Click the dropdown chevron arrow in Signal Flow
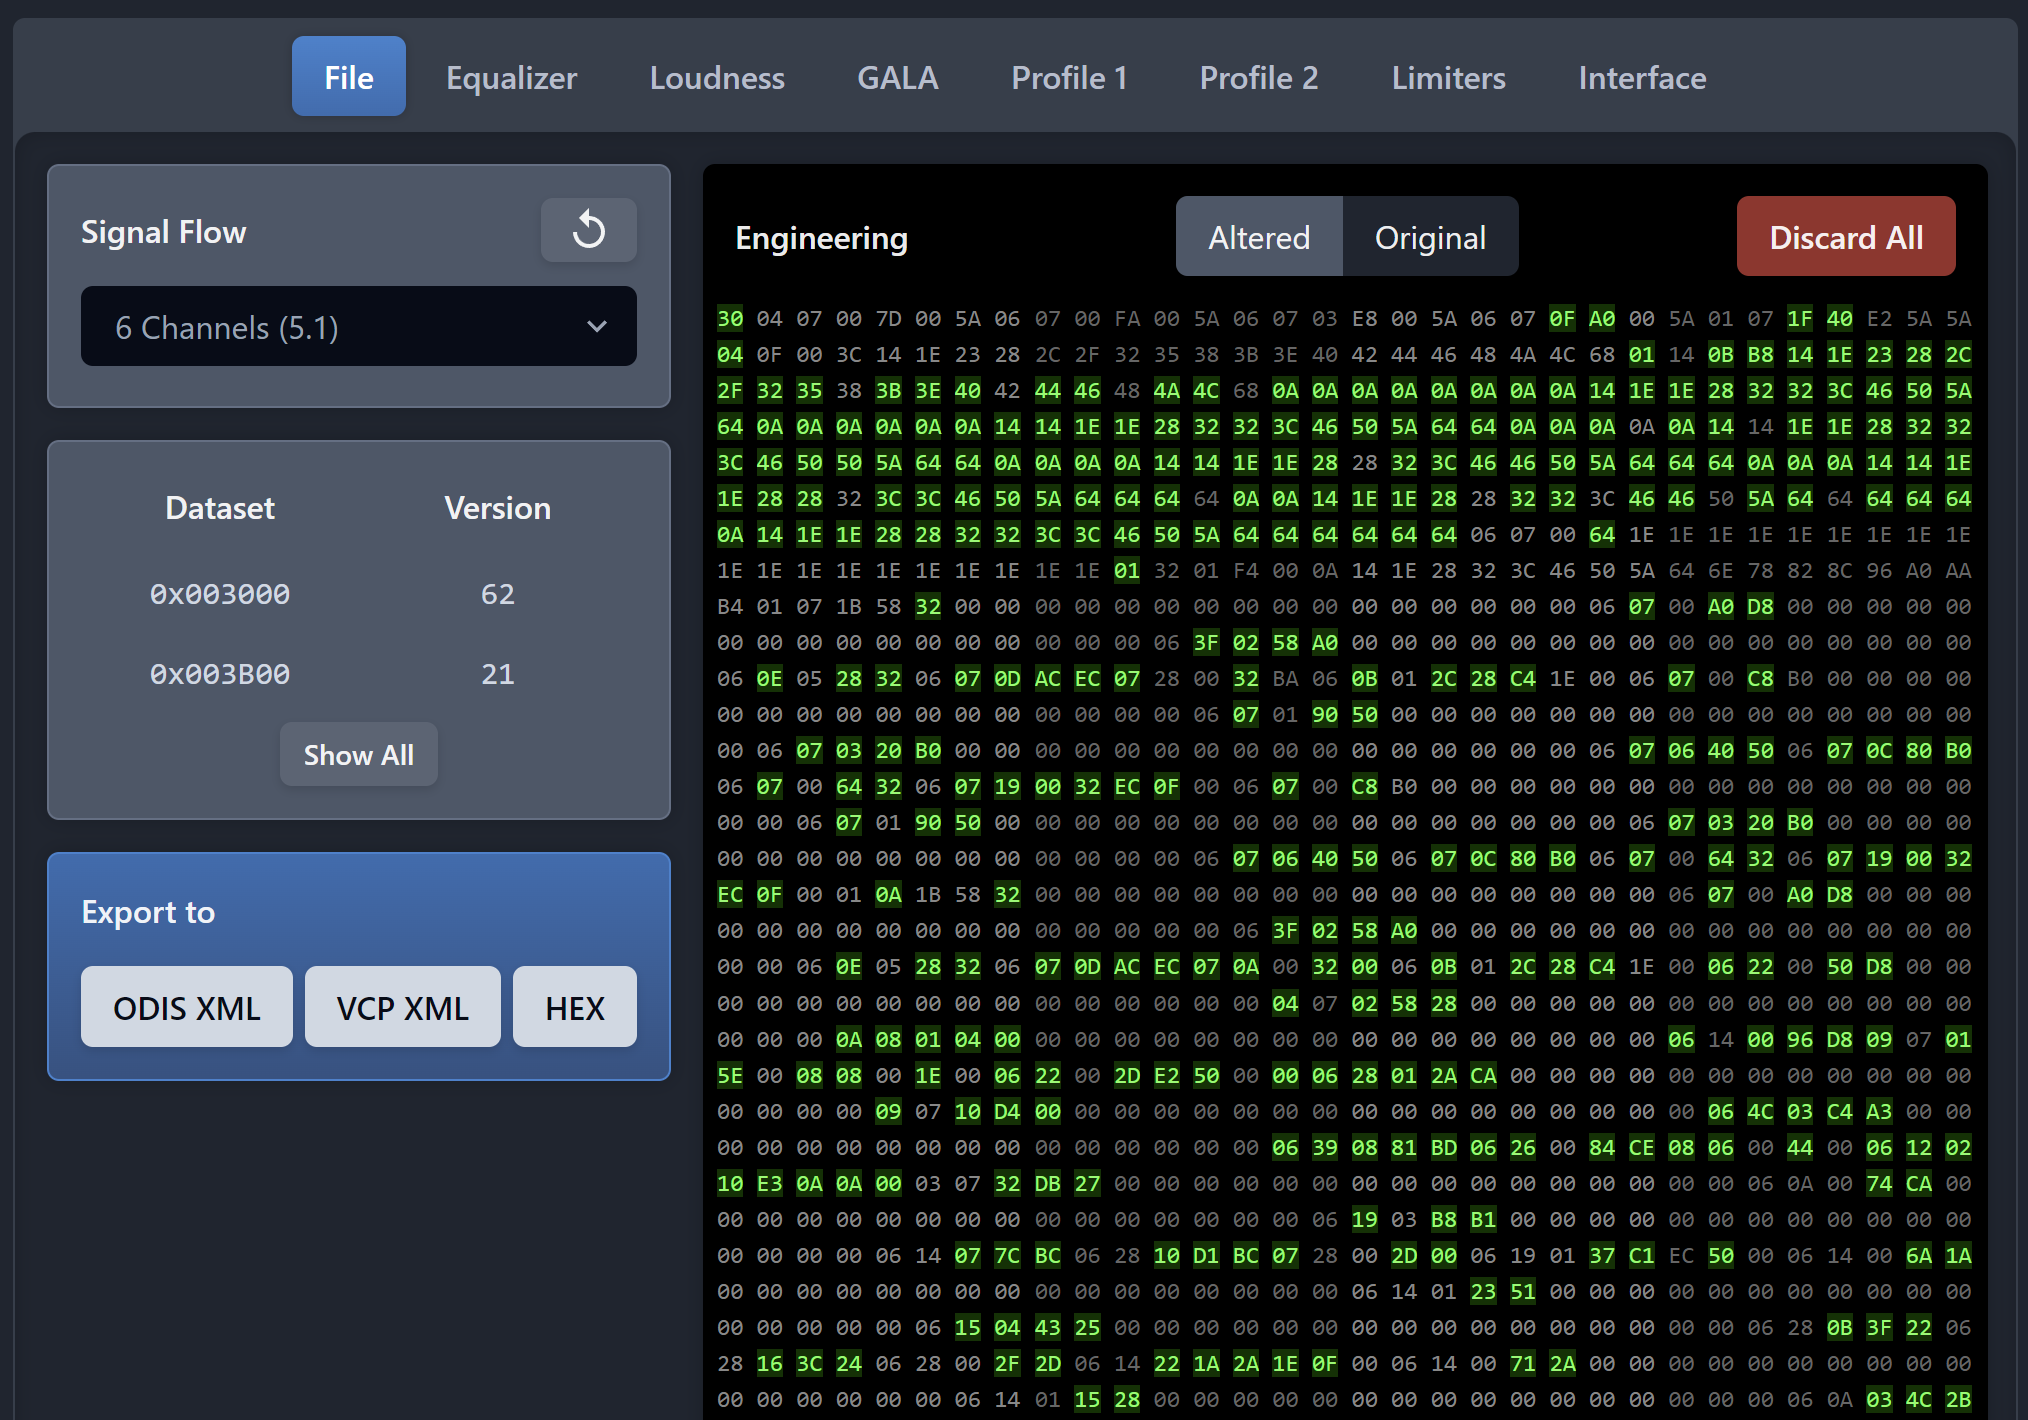The image size is (2028, 1420). (x=597, y=327)
